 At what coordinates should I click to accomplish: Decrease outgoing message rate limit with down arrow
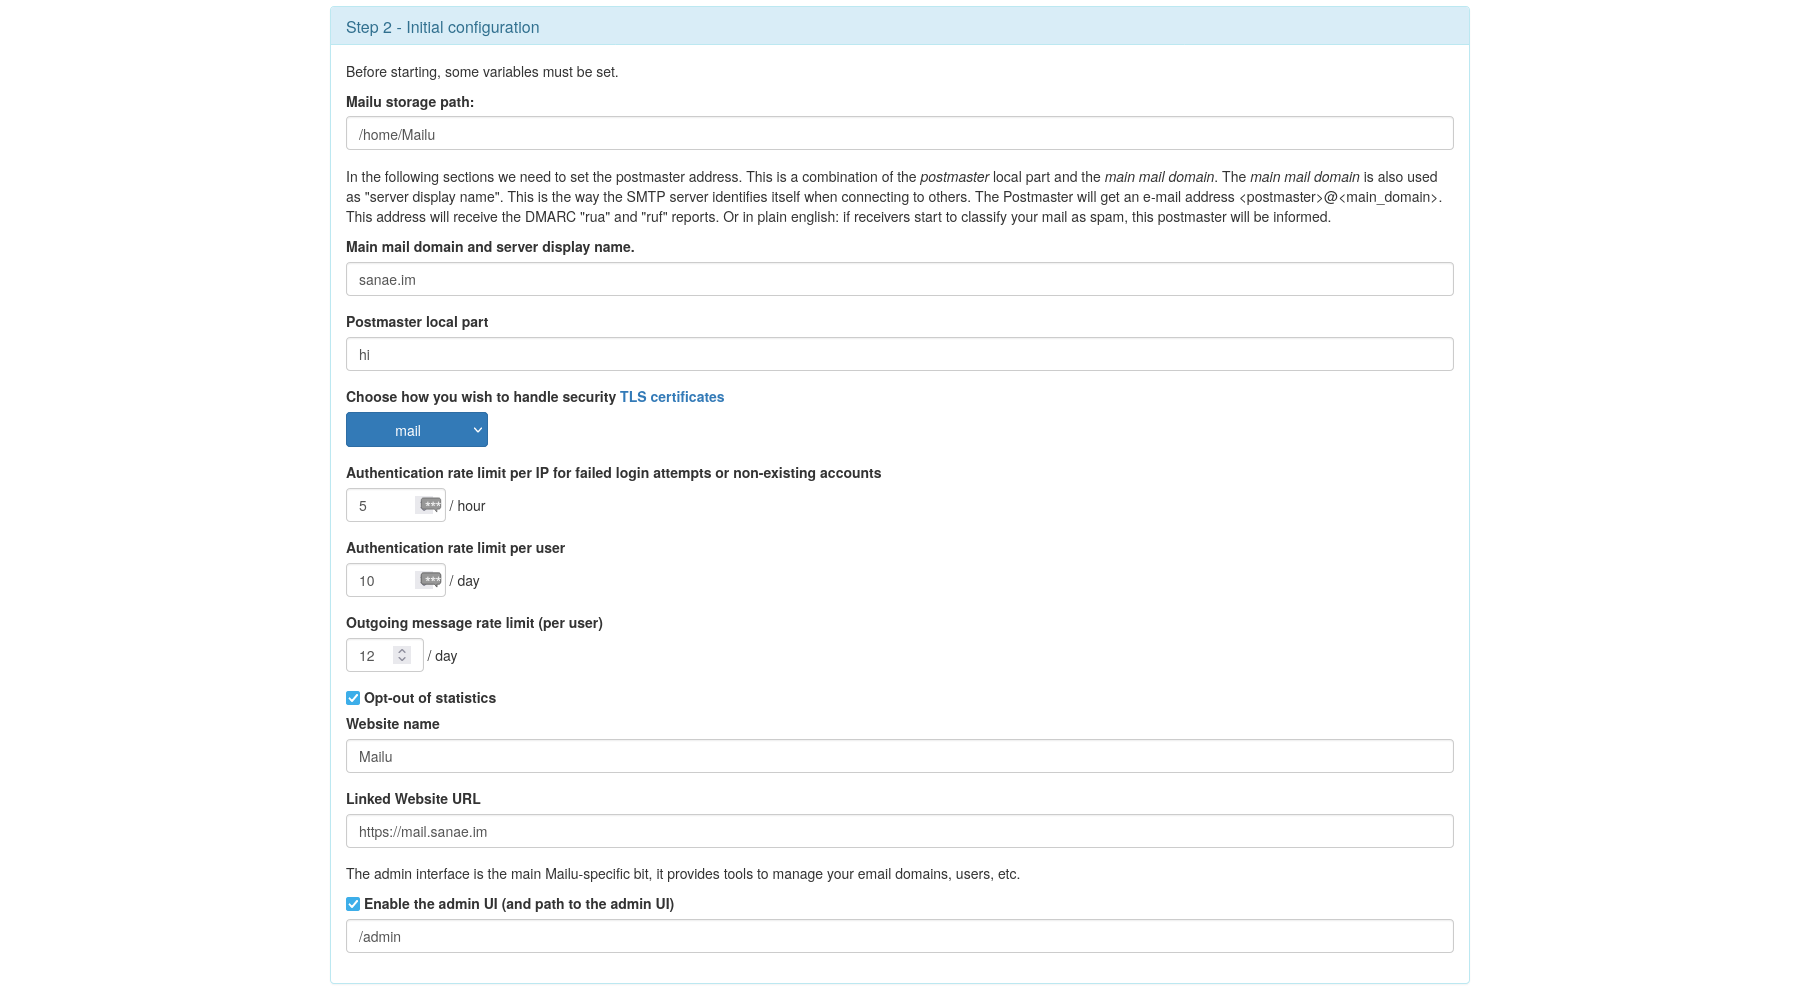pyautogui.click(x=402, y=660)
